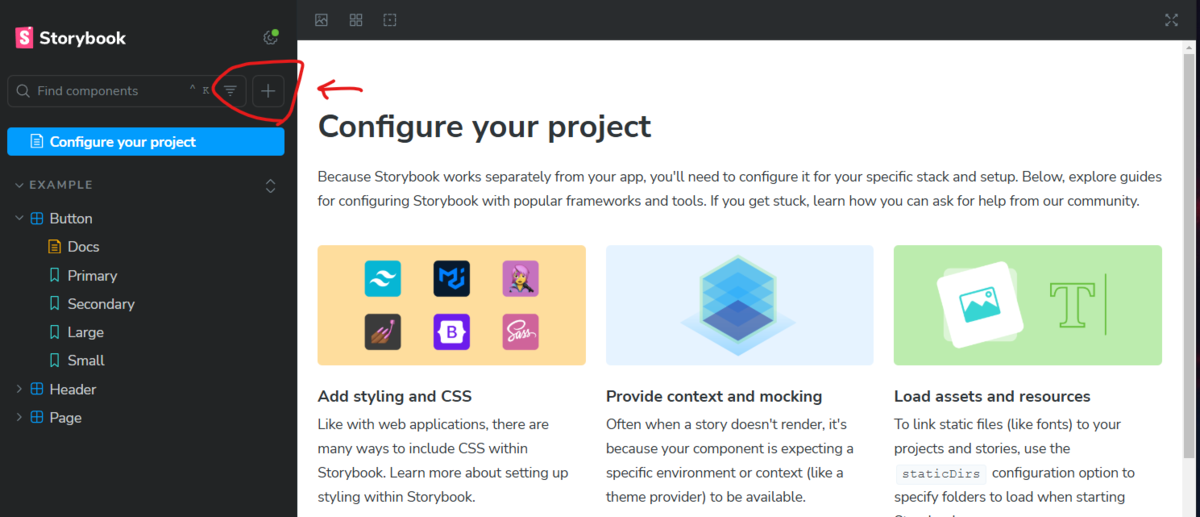
Task: Enter fullscreen using the expand arrows icon
Action: [1172, 20]
